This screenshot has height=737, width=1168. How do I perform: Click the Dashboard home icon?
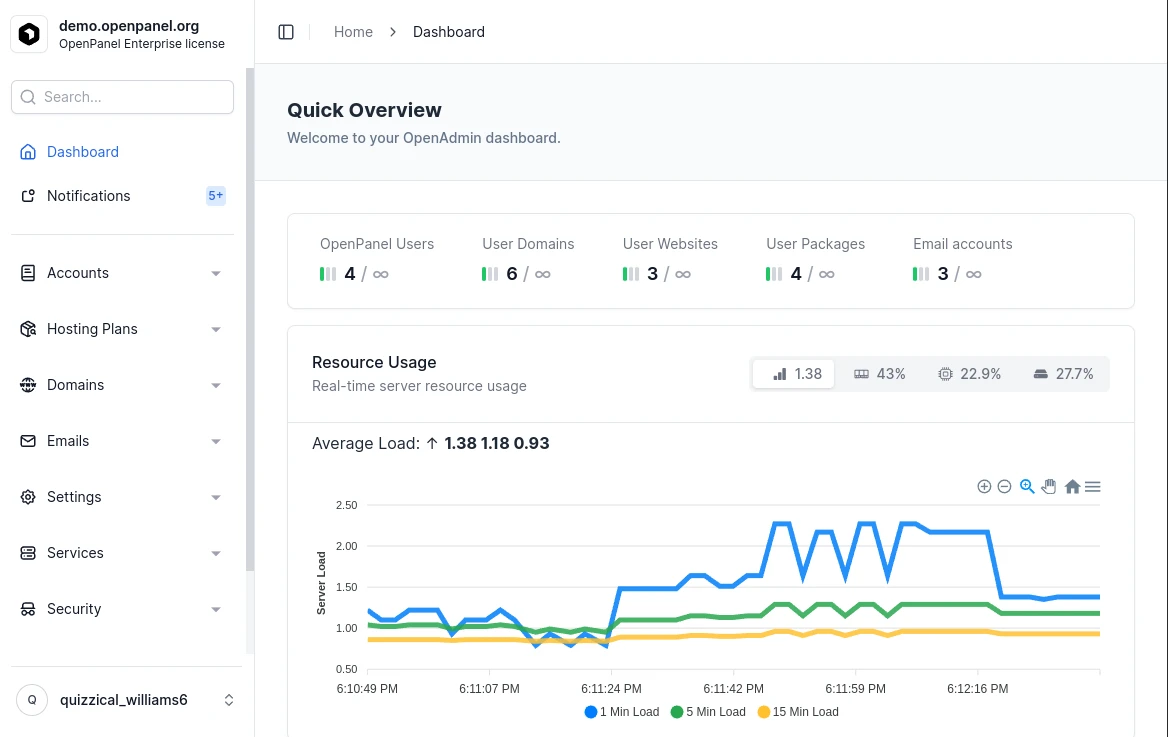[x=28, y=152]
